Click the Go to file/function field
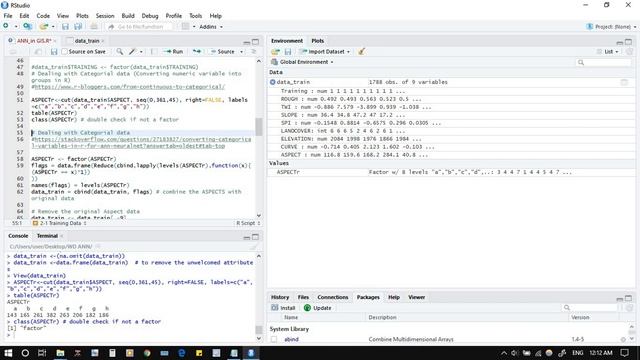The height and width of the screenshot is (360, 640). click(x=140, y=27)
